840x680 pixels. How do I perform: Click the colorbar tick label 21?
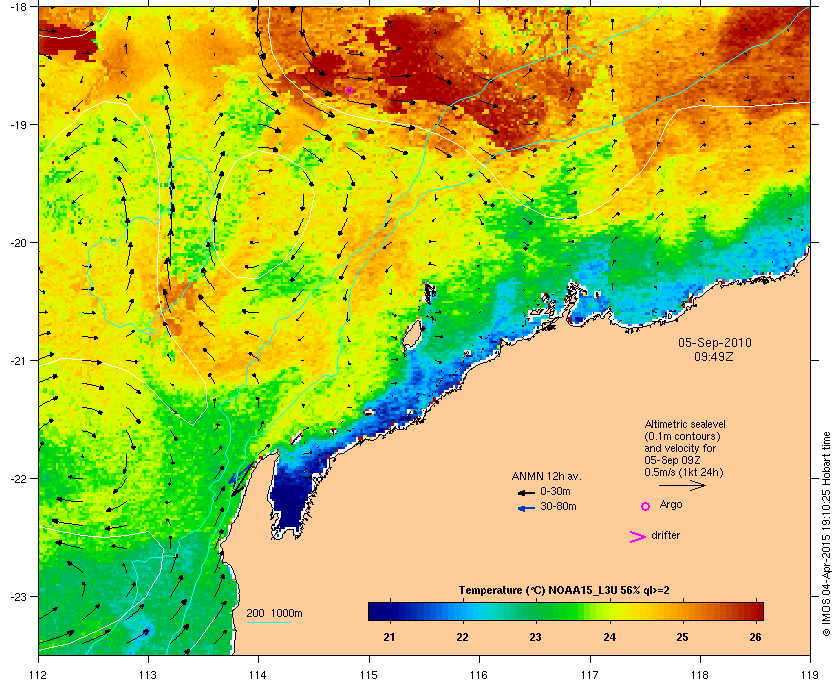click(x=389, y=637)
